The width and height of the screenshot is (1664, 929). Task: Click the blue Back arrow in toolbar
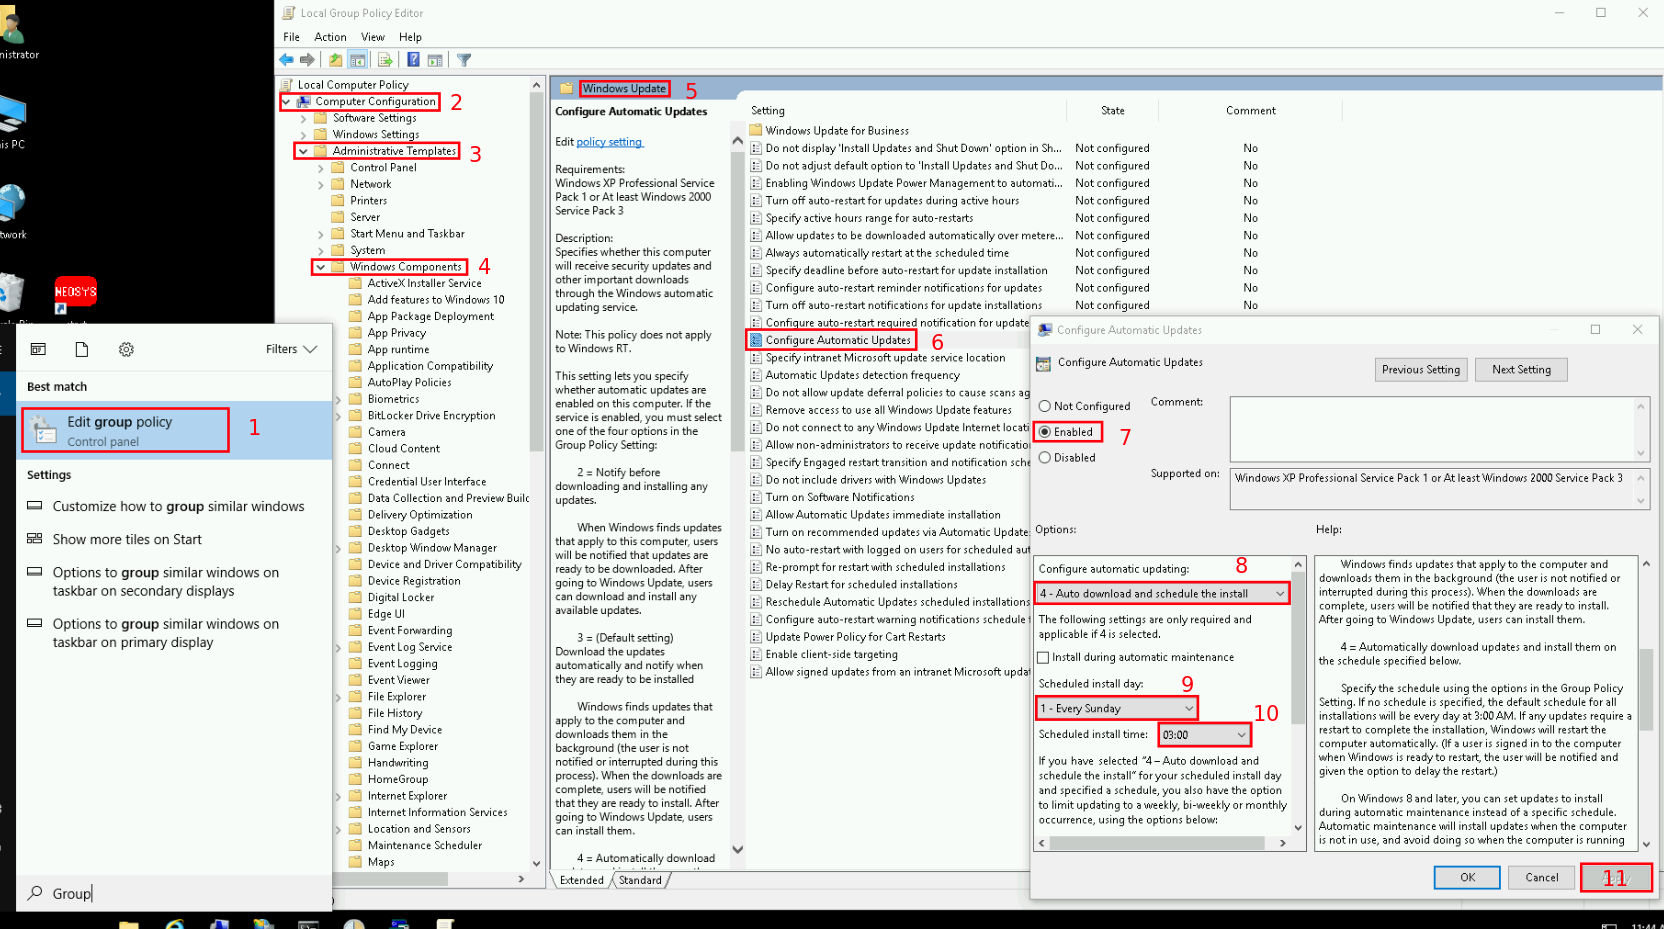coord(287,60)
